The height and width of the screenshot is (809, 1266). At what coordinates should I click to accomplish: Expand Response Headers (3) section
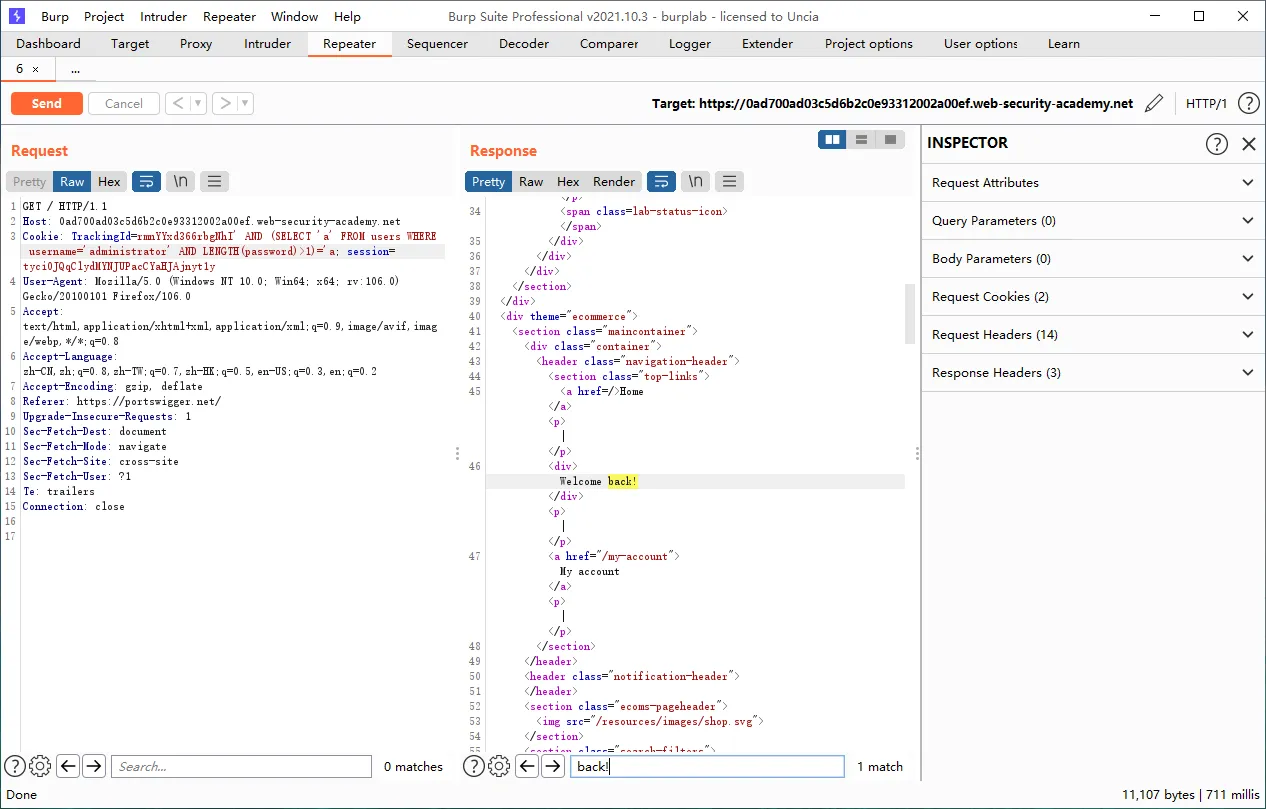pyautogui.click(x=1091, y=372)
